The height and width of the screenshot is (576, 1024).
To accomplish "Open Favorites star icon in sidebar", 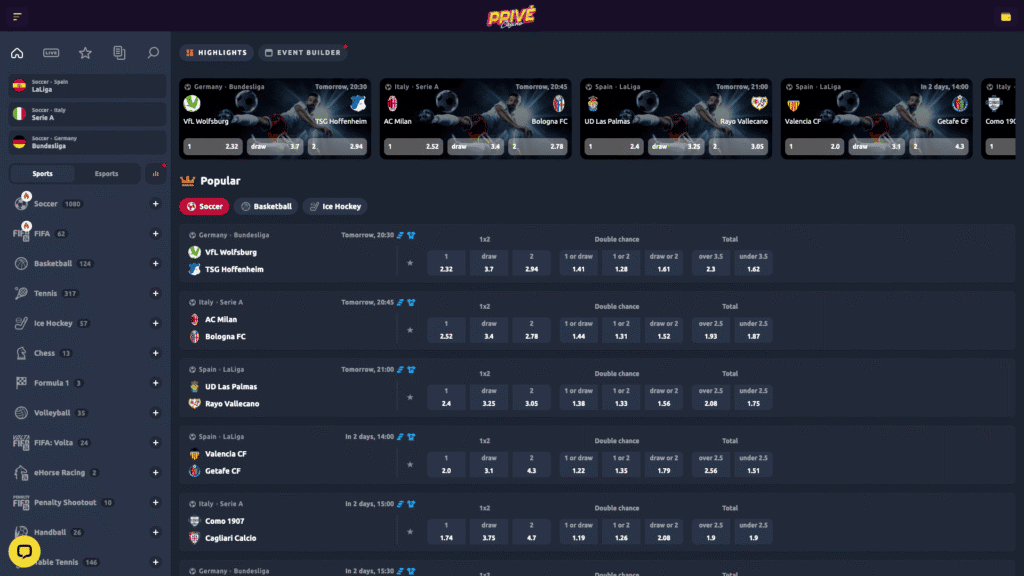I will coord(85,53).
